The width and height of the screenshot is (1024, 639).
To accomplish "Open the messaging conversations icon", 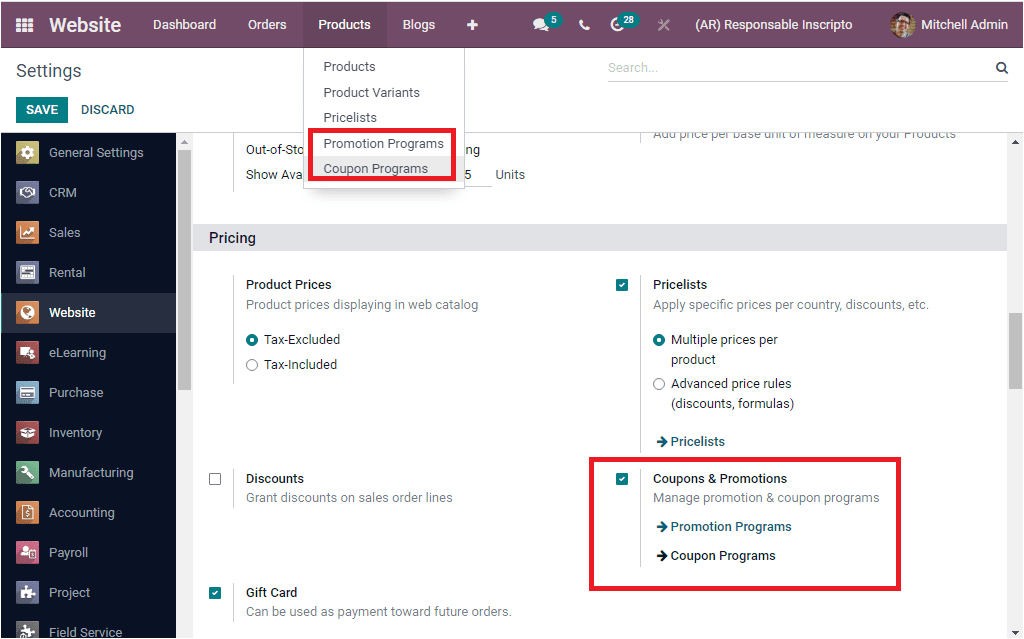I will click(x=540, y=25).
